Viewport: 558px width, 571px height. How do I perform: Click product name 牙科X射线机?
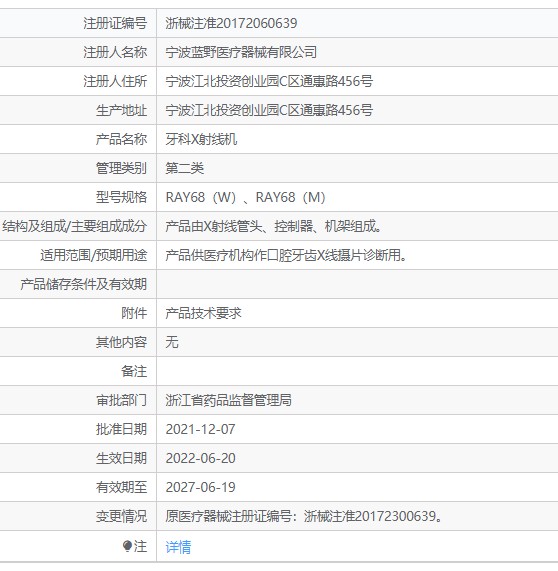[x=201, y=139]
